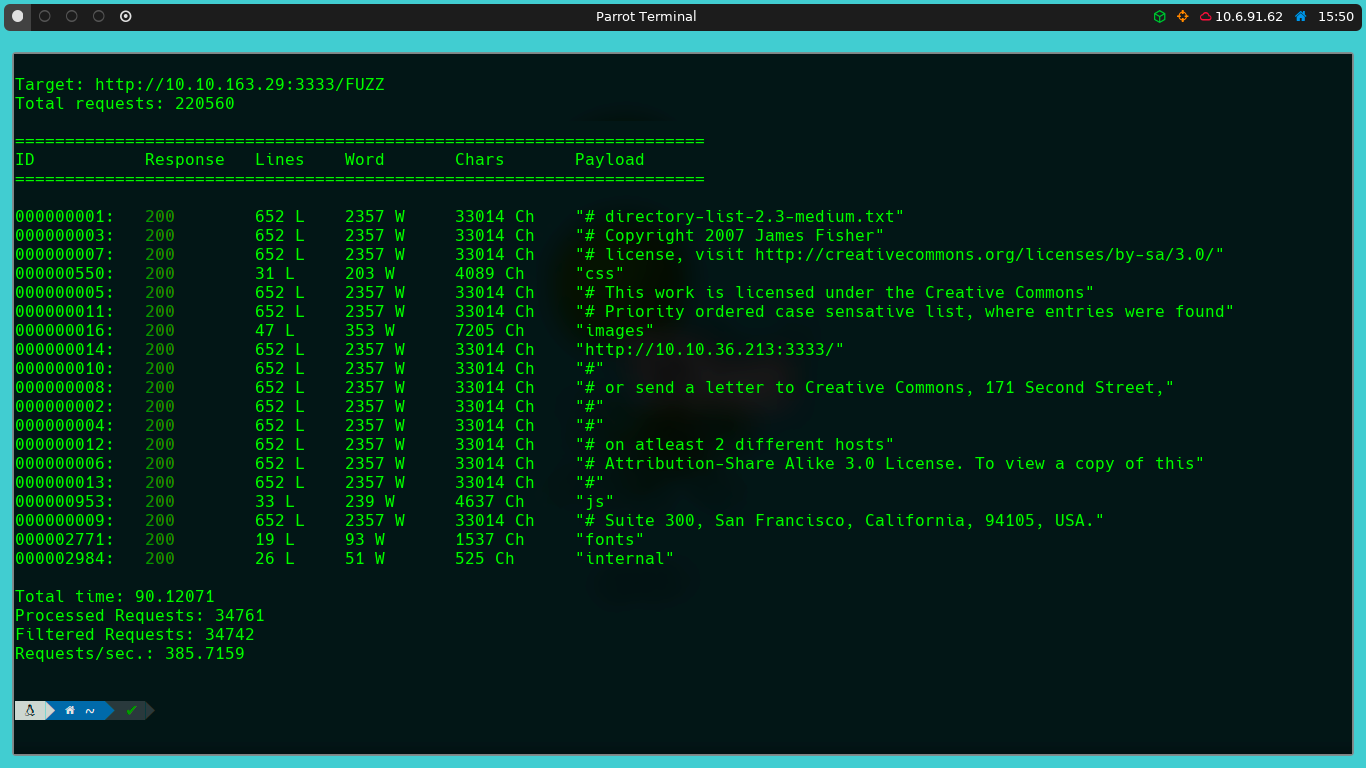Click the VPN IP address 10.6.91.62

coord(1249,17)
